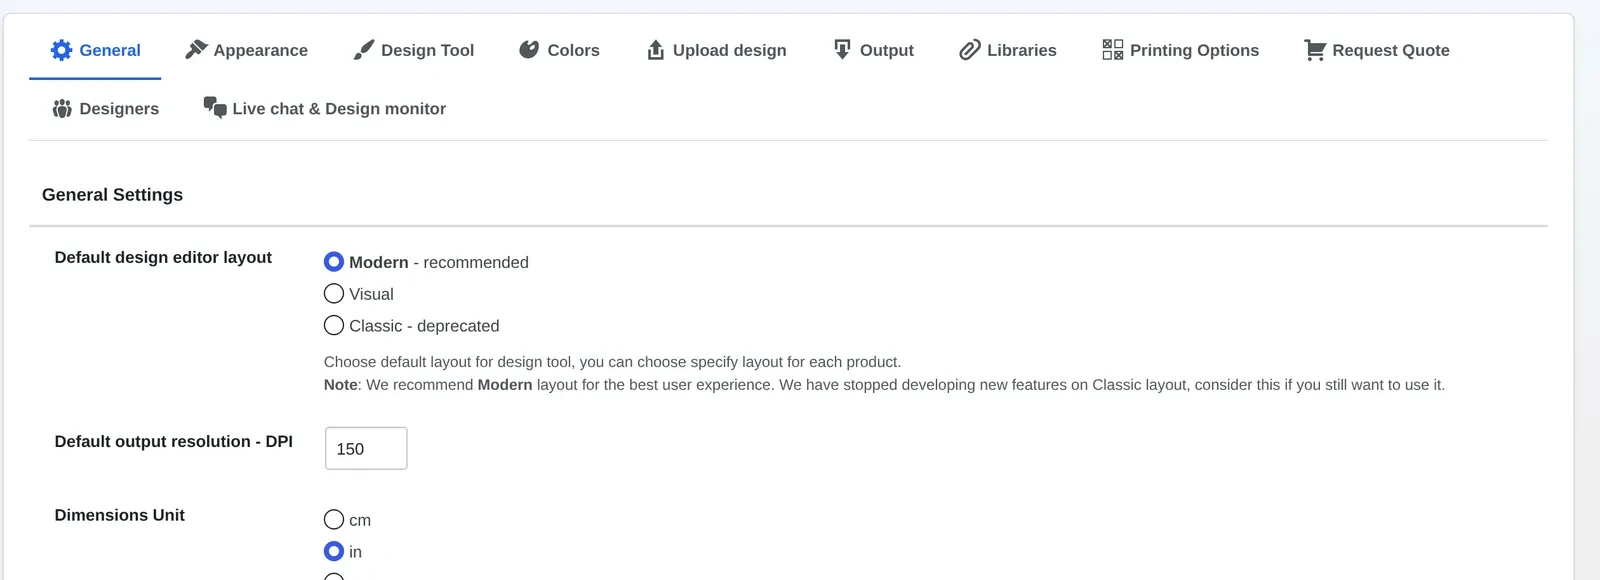
Task: Select the Modern layout radio button
Action: coord(334,262)
